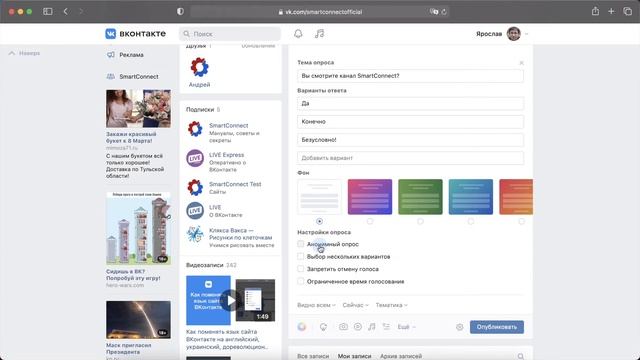Reload page with the refresh icon
Viewport: 640px width, 360px height.
point(444,12)
